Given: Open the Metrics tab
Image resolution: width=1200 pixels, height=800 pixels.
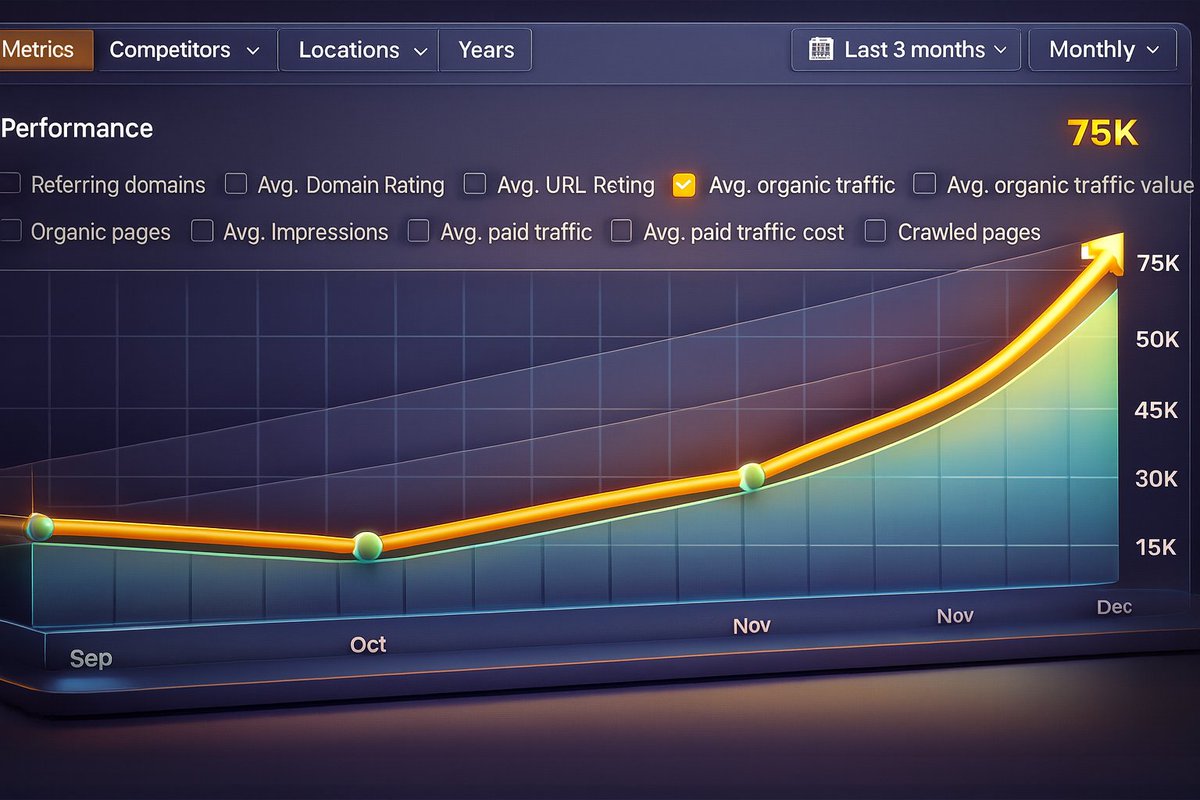Looking at the screenshot, I should pos(45,50).
